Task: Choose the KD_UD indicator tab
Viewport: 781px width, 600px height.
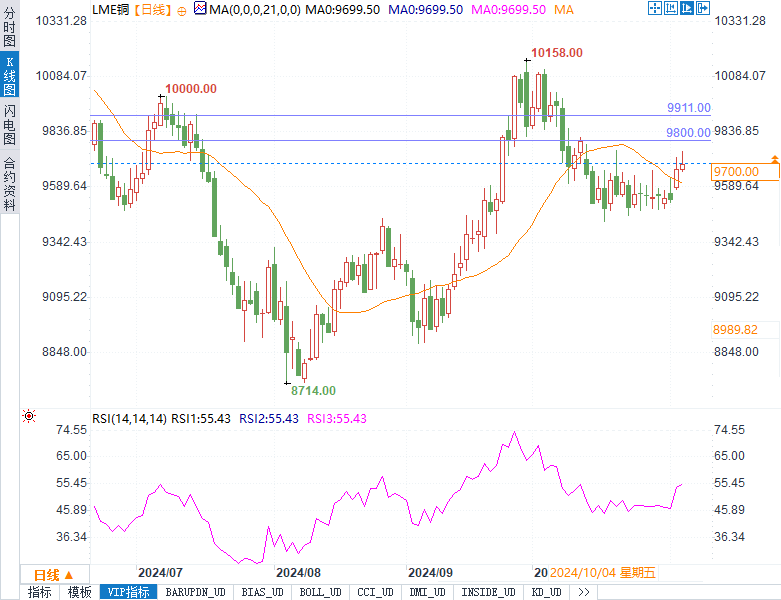Action: 547,592
